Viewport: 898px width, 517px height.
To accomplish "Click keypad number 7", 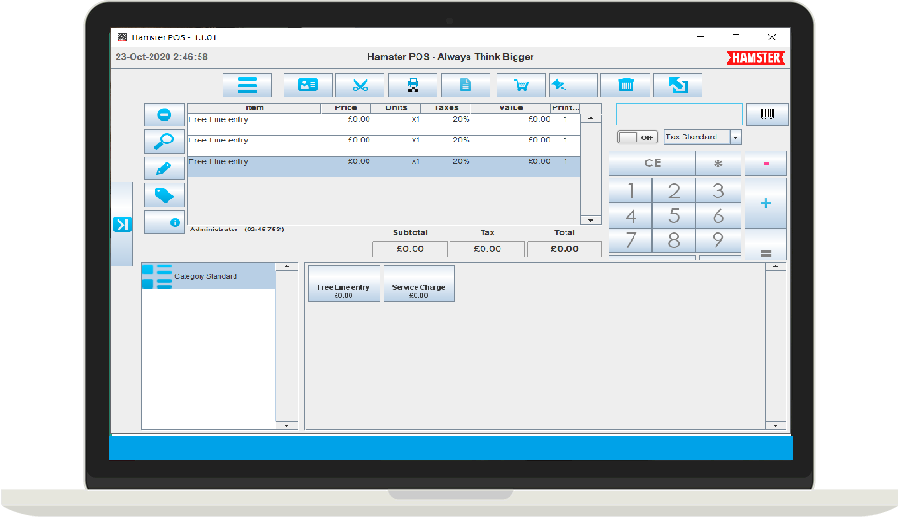I will pyautogui.click(x=631, y=240).
